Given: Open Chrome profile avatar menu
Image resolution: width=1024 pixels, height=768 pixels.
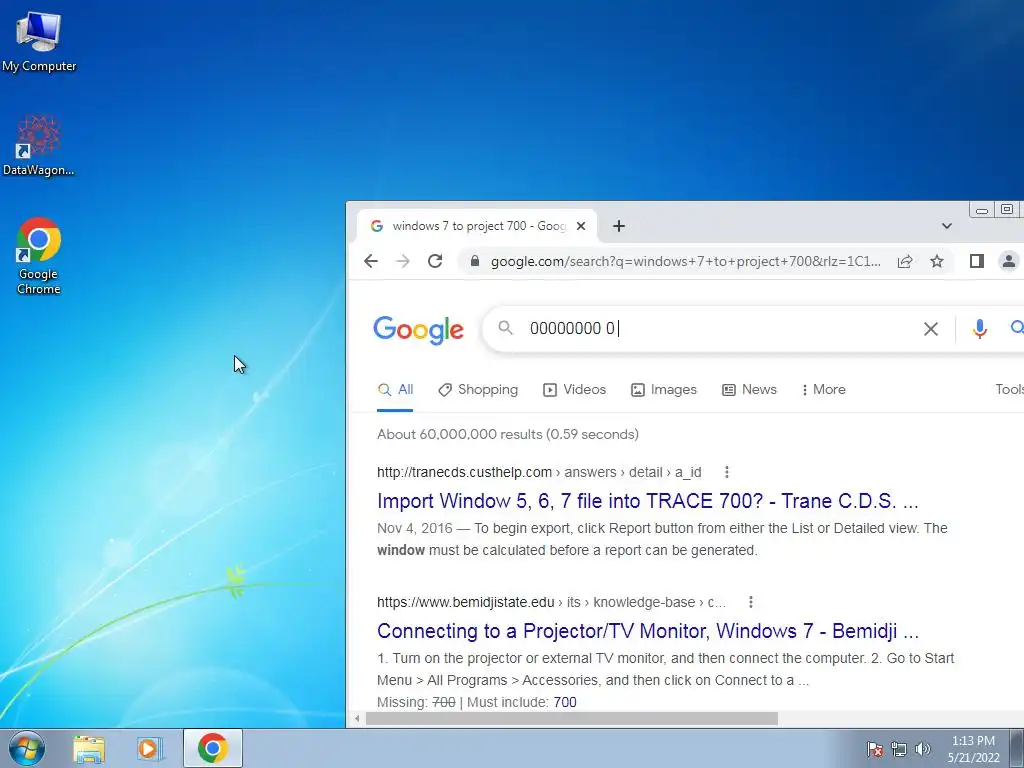Looking at the screenshot, I should [1008, 261].
